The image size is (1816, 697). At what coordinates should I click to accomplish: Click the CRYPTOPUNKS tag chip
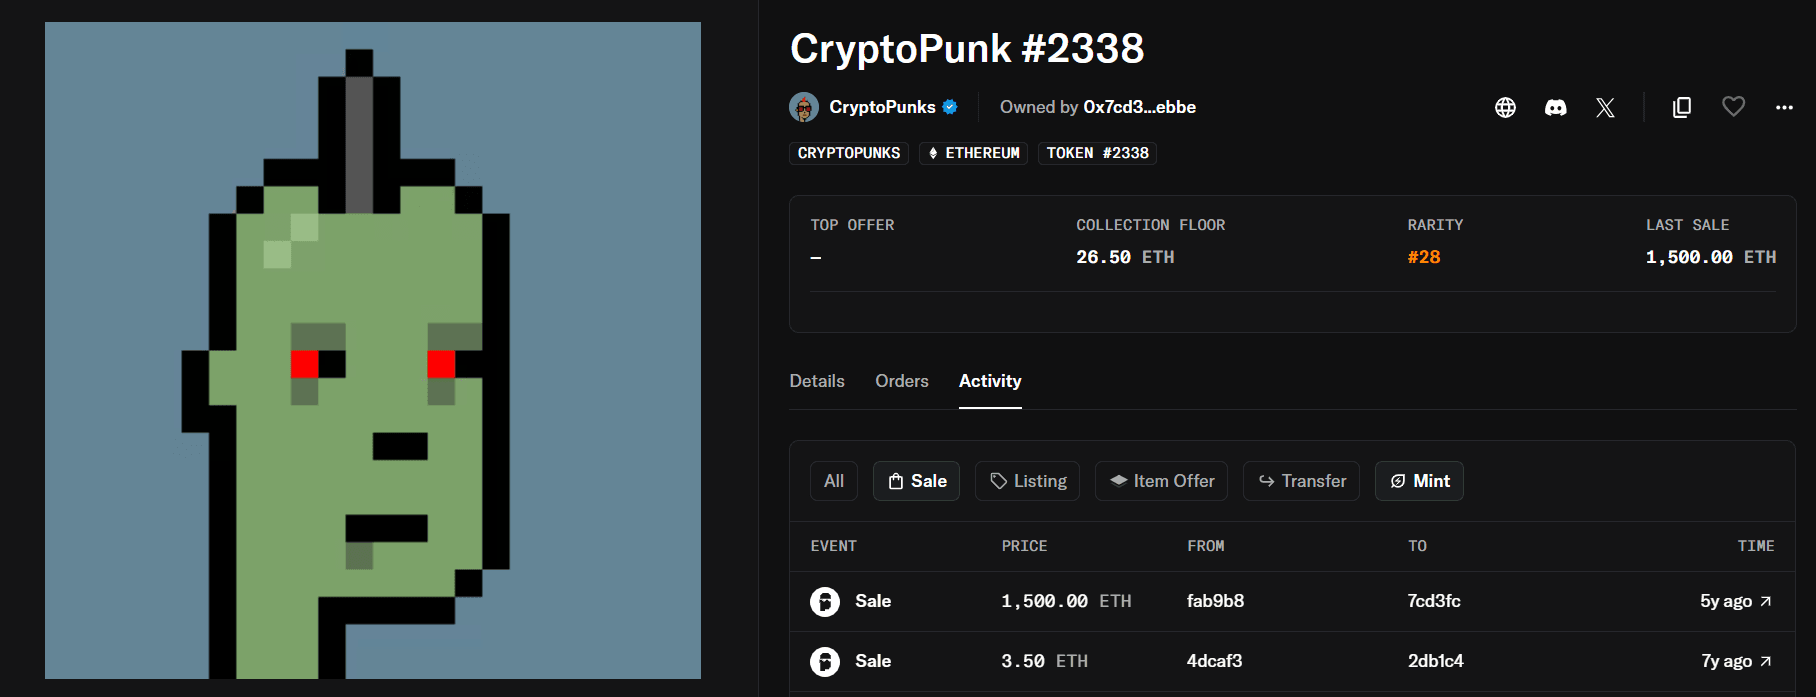(849, 153)
